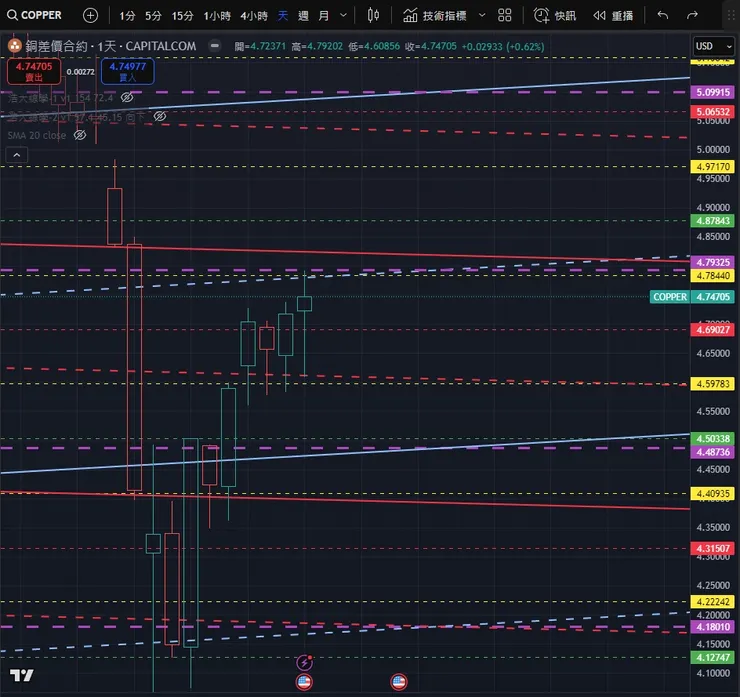Click the lightning event marker on timeline
Viewport: 740px width, 697px height.
tap(304, 663)
